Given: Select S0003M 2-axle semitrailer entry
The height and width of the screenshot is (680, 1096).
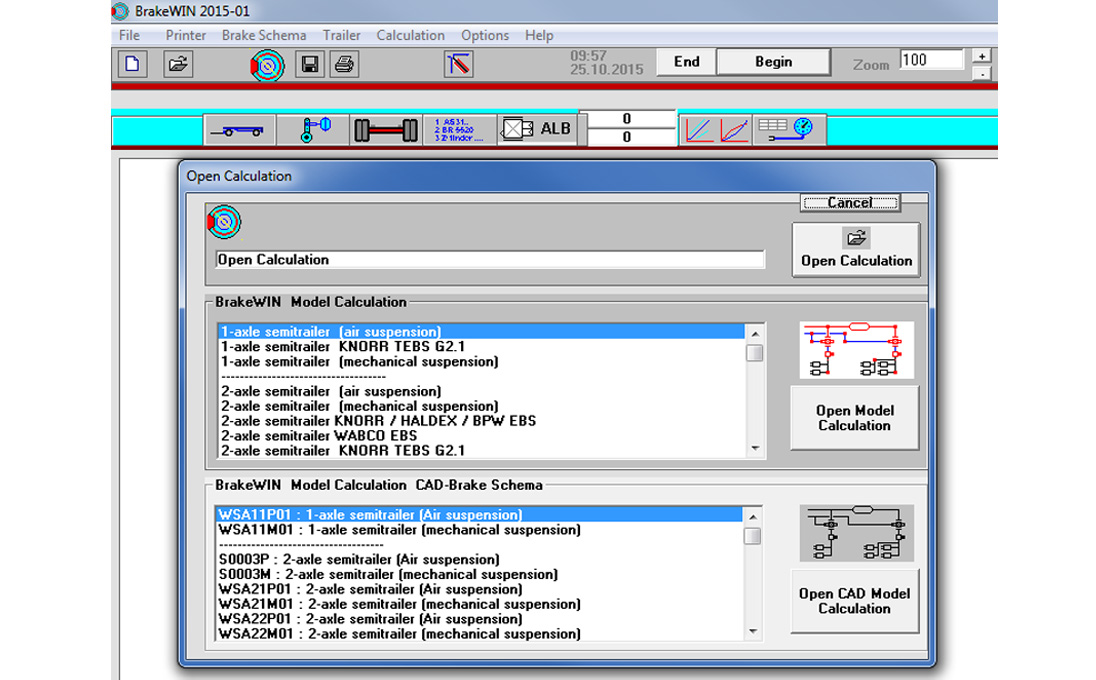Looking at the screenshot, I should coord(479,574).
